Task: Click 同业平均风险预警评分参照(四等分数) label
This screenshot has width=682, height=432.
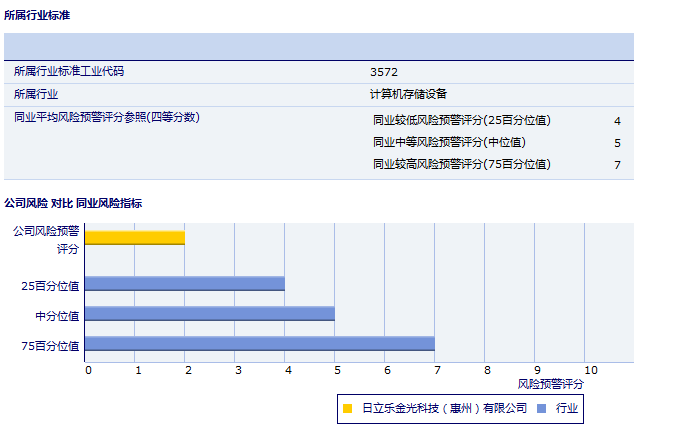Action: coord(107,117)
